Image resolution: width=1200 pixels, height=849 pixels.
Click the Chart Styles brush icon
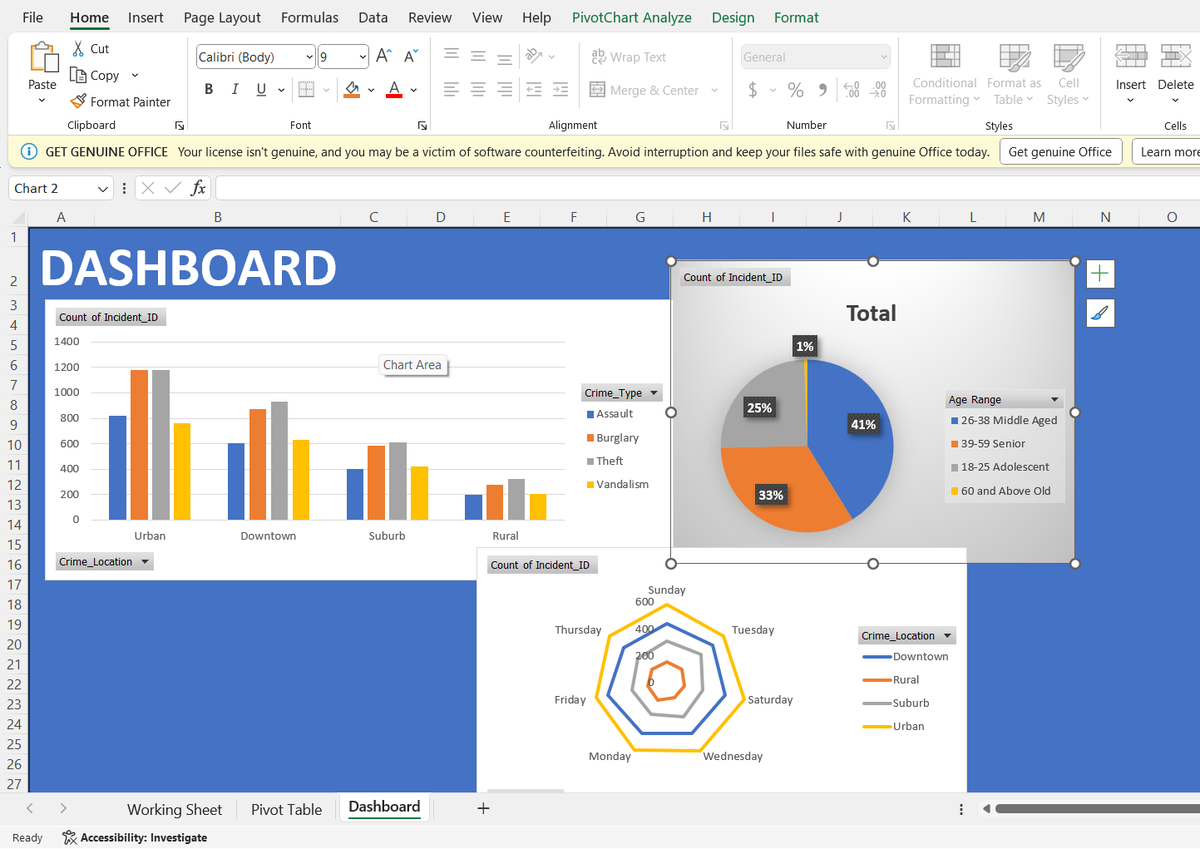click(1098, 312)
